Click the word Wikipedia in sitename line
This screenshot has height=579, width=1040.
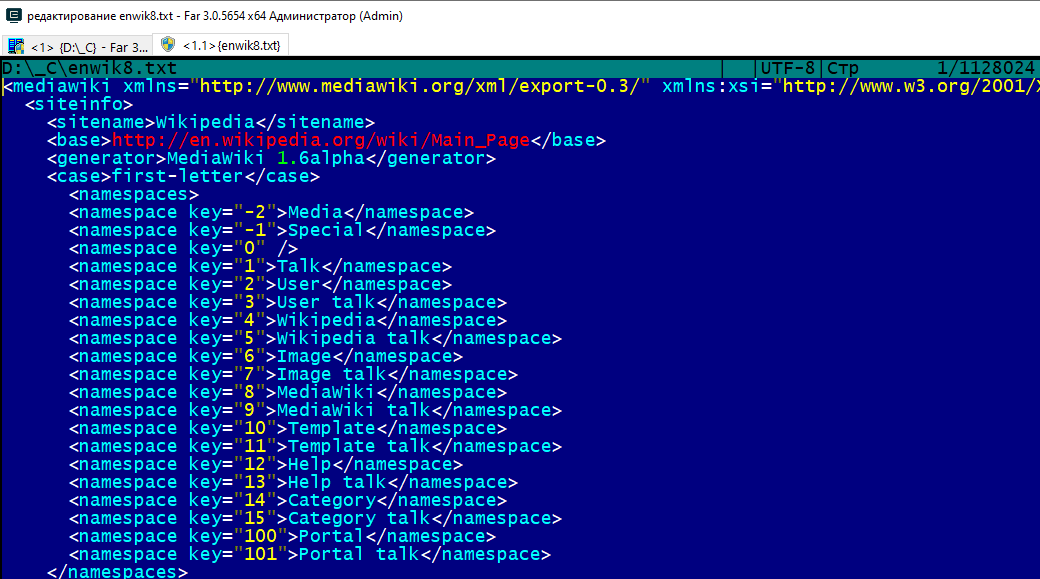(x=205, y=122)
